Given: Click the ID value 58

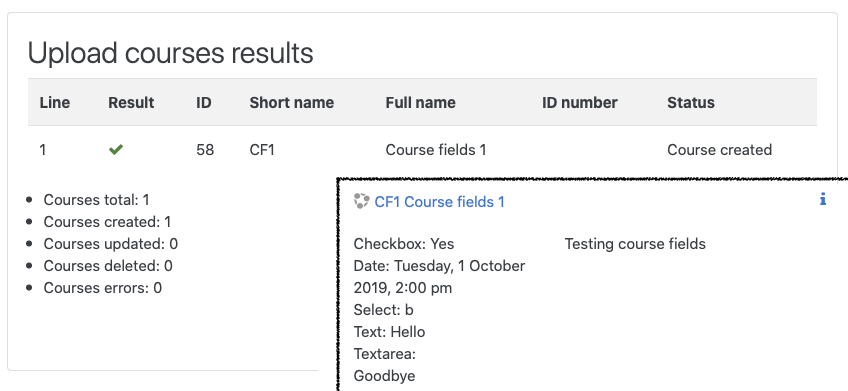Looking at the screenshot, I should coord(205,150).
